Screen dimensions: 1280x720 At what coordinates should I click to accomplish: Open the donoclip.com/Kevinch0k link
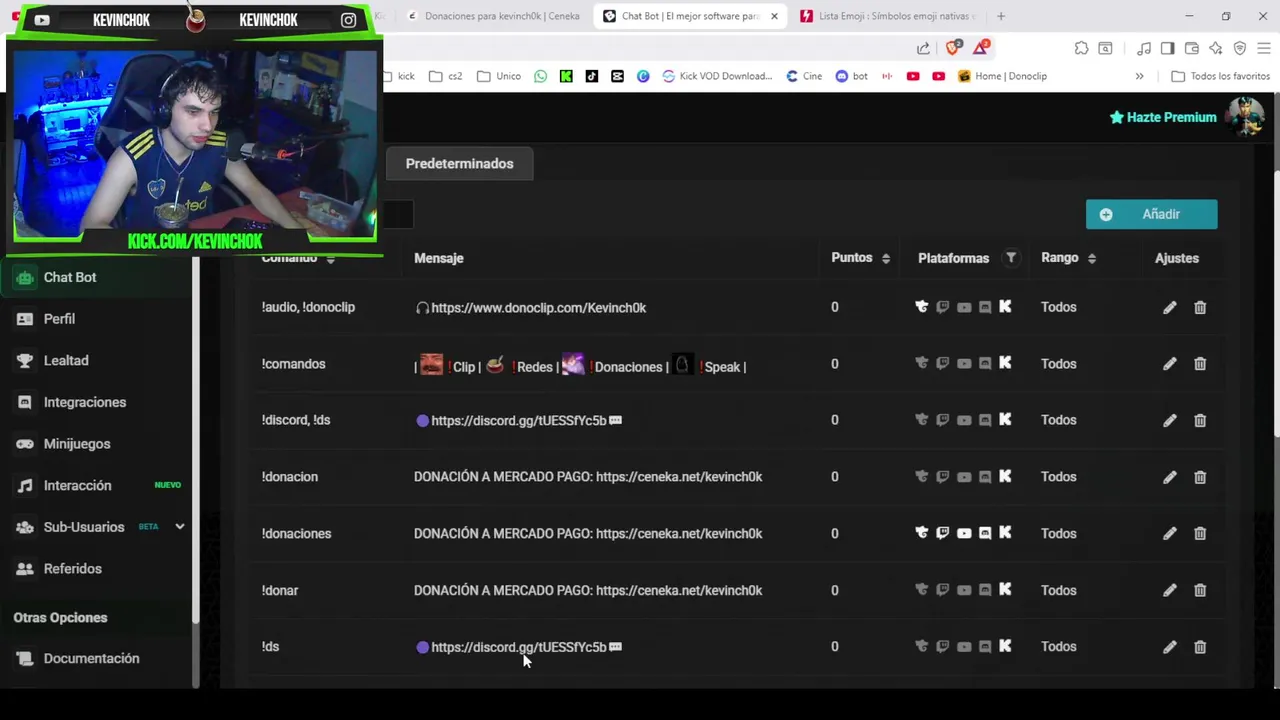(538, 308)
